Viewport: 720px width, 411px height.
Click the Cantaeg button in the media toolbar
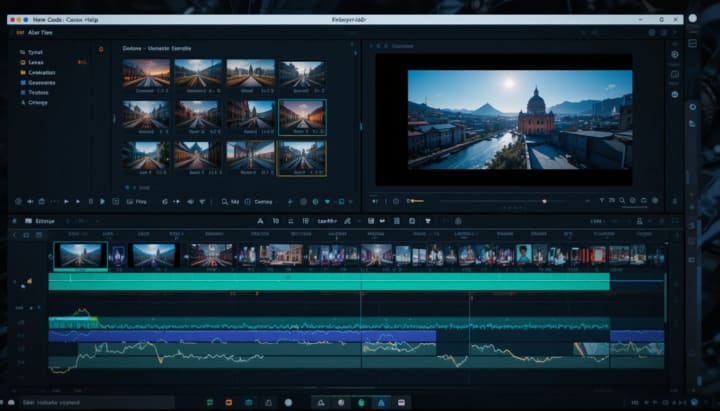pos(259,202)
